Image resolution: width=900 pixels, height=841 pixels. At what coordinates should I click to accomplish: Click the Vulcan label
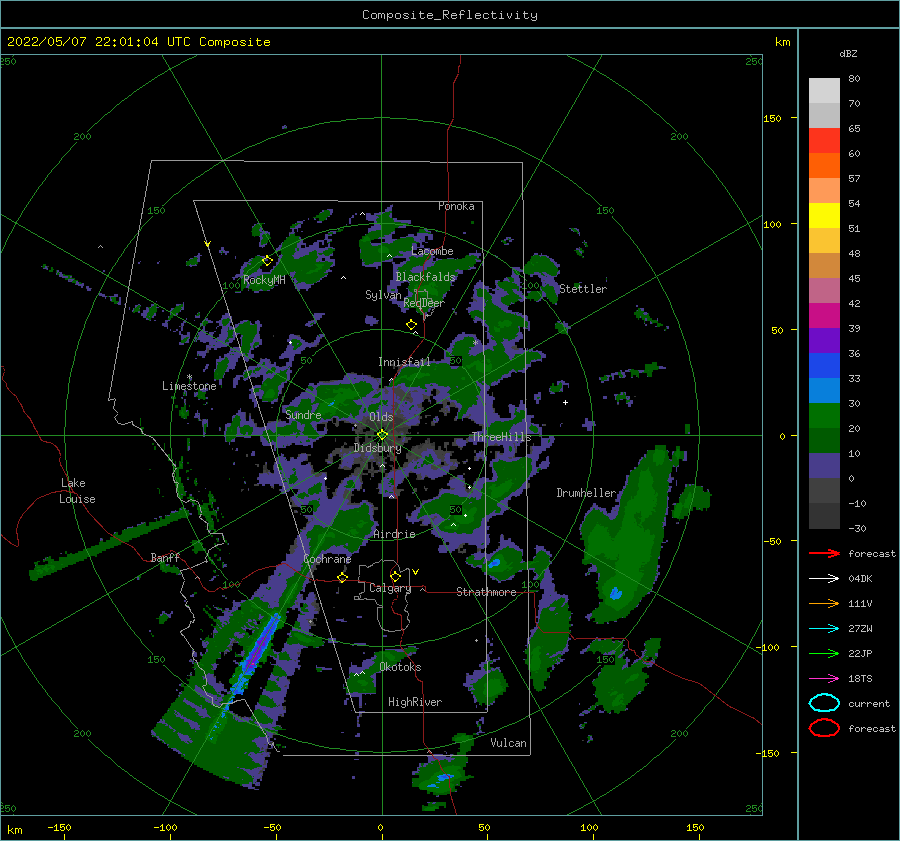(508, 743)
